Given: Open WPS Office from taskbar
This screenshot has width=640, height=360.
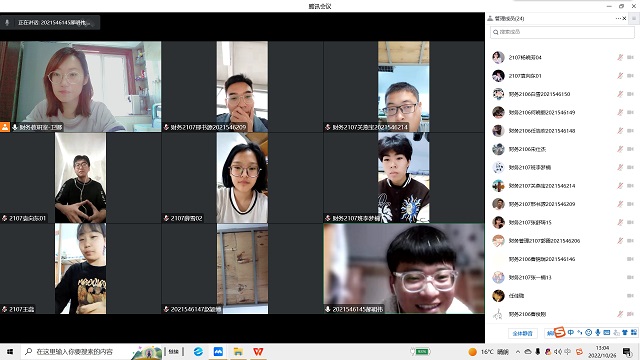Looking at the screenshot, I should (258, 351).
